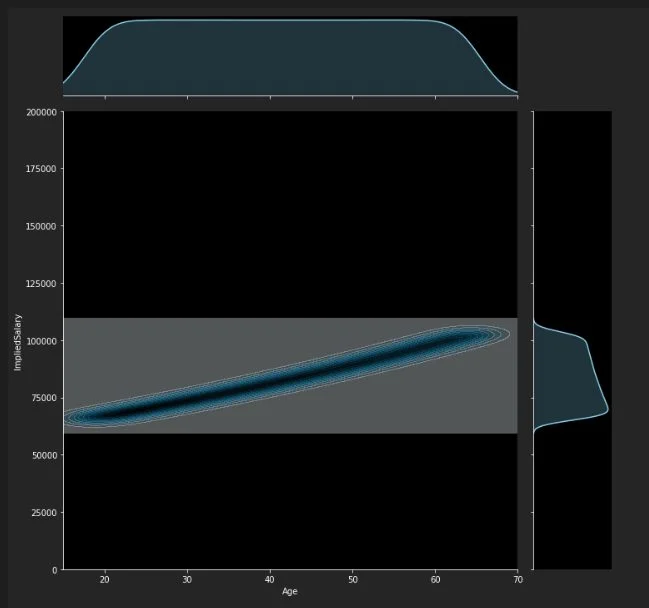The image size is (649, 608).
Task: Click the 60 tick on the Age axis
Action: [x=435, y=579]
